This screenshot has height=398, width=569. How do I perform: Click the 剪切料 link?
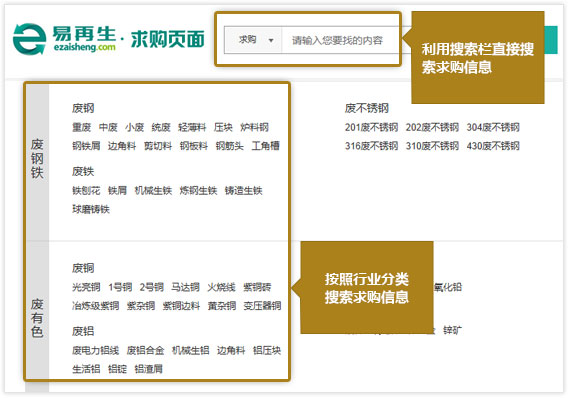coord(158,146)
